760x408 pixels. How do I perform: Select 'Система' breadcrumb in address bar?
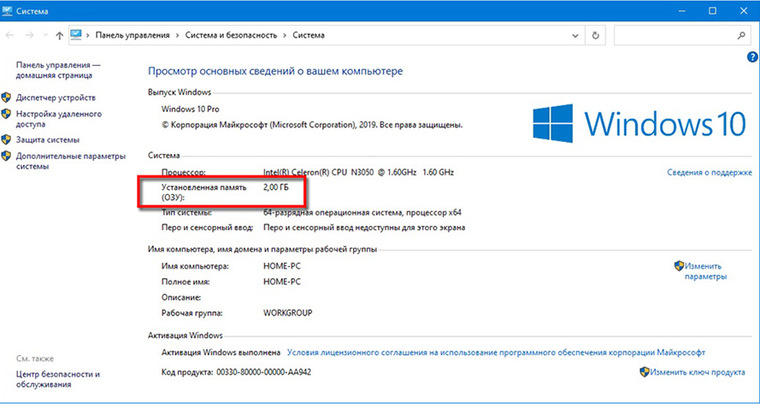(309, 35)
